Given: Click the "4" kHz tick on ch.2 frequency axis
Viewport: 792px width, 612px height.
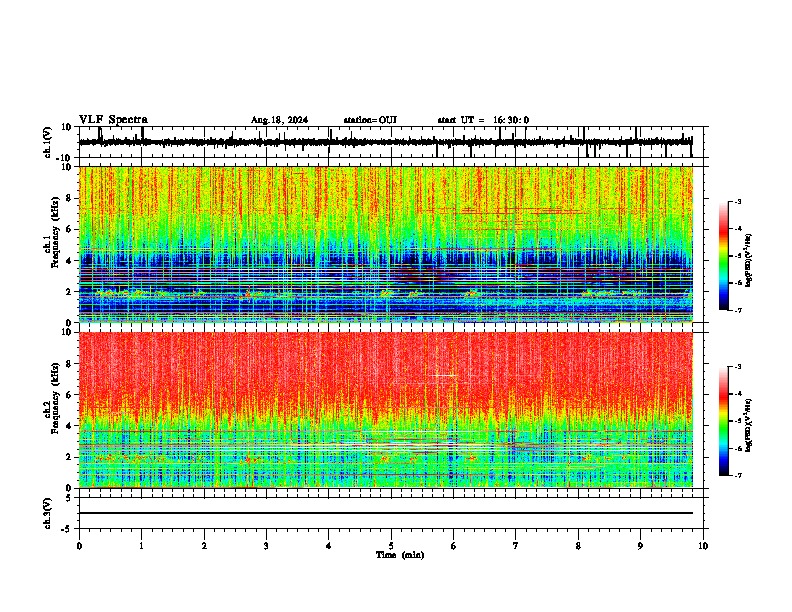Looking at the screenshot, I should (69, 426).
